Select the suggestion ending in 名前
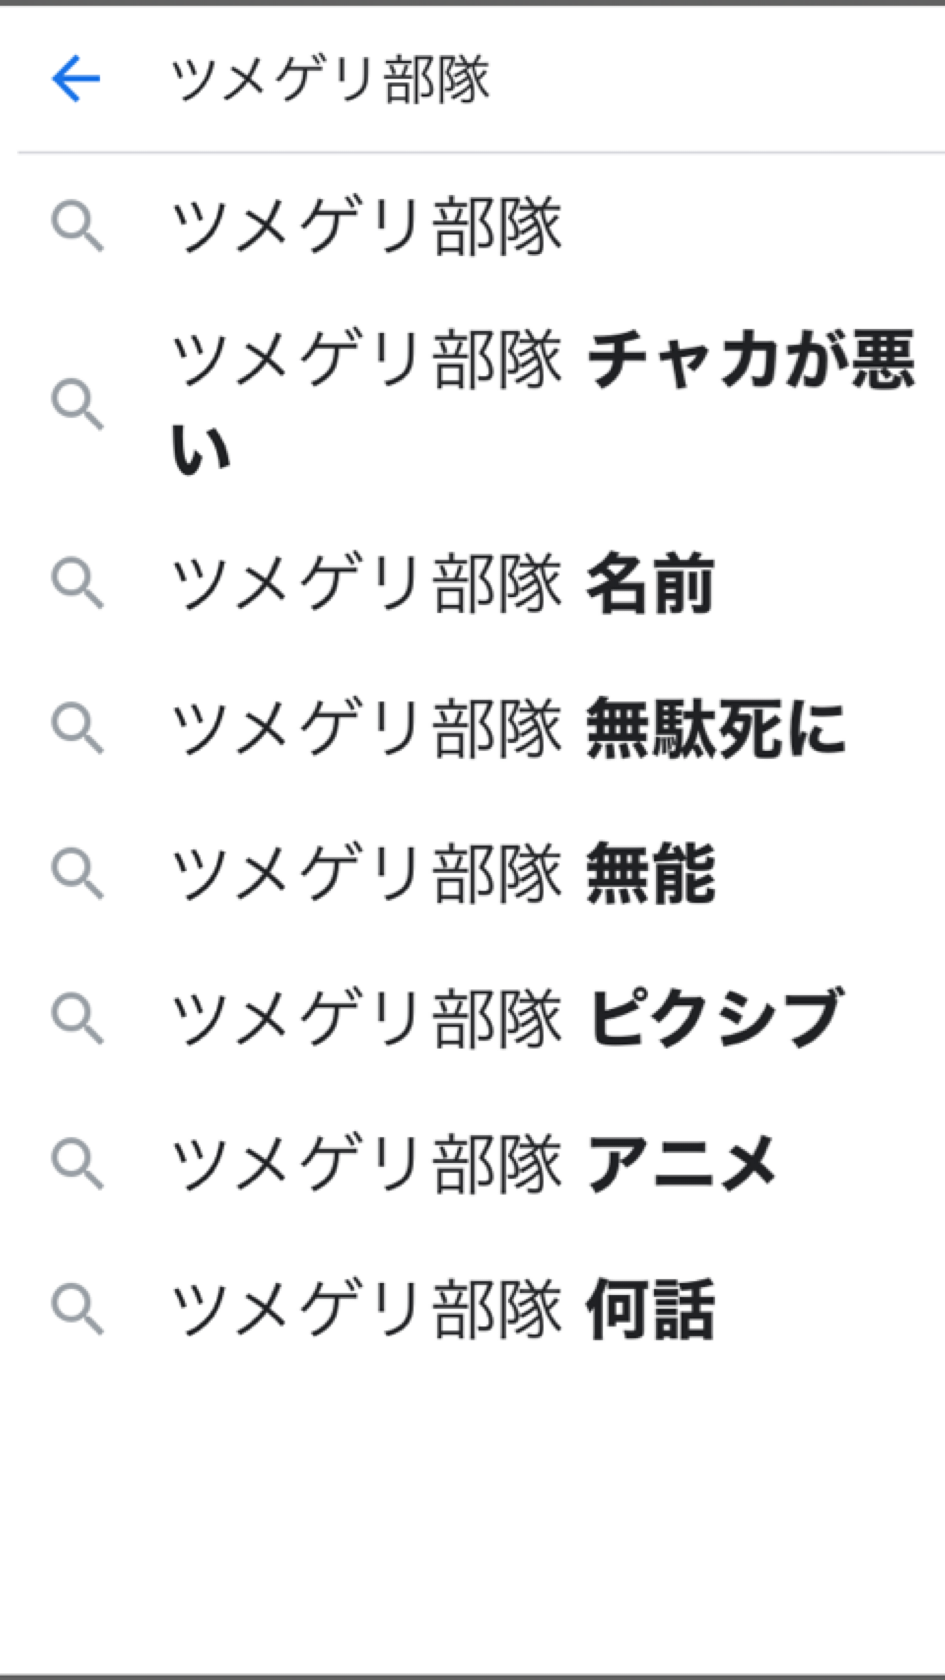The height and width of the screenshot is (1680, 945). coord(442,583)
